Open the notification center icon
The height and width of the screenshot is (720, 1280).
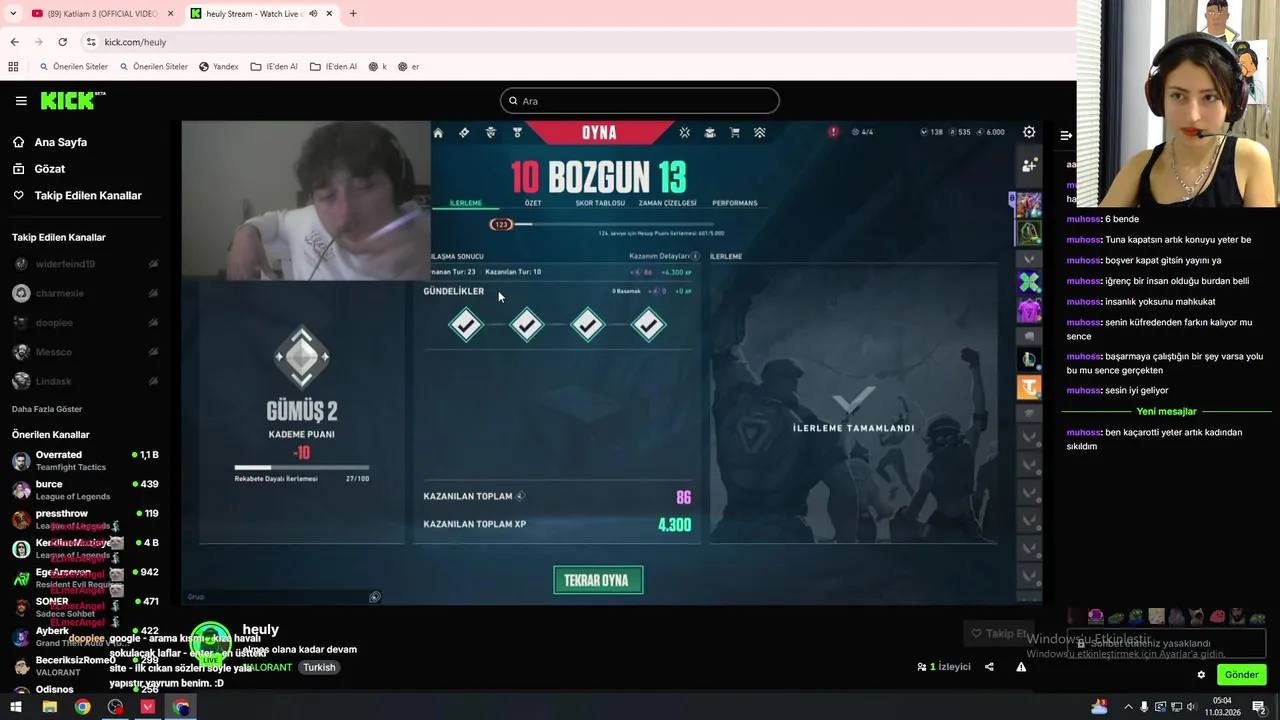[x=1259, y=707]
